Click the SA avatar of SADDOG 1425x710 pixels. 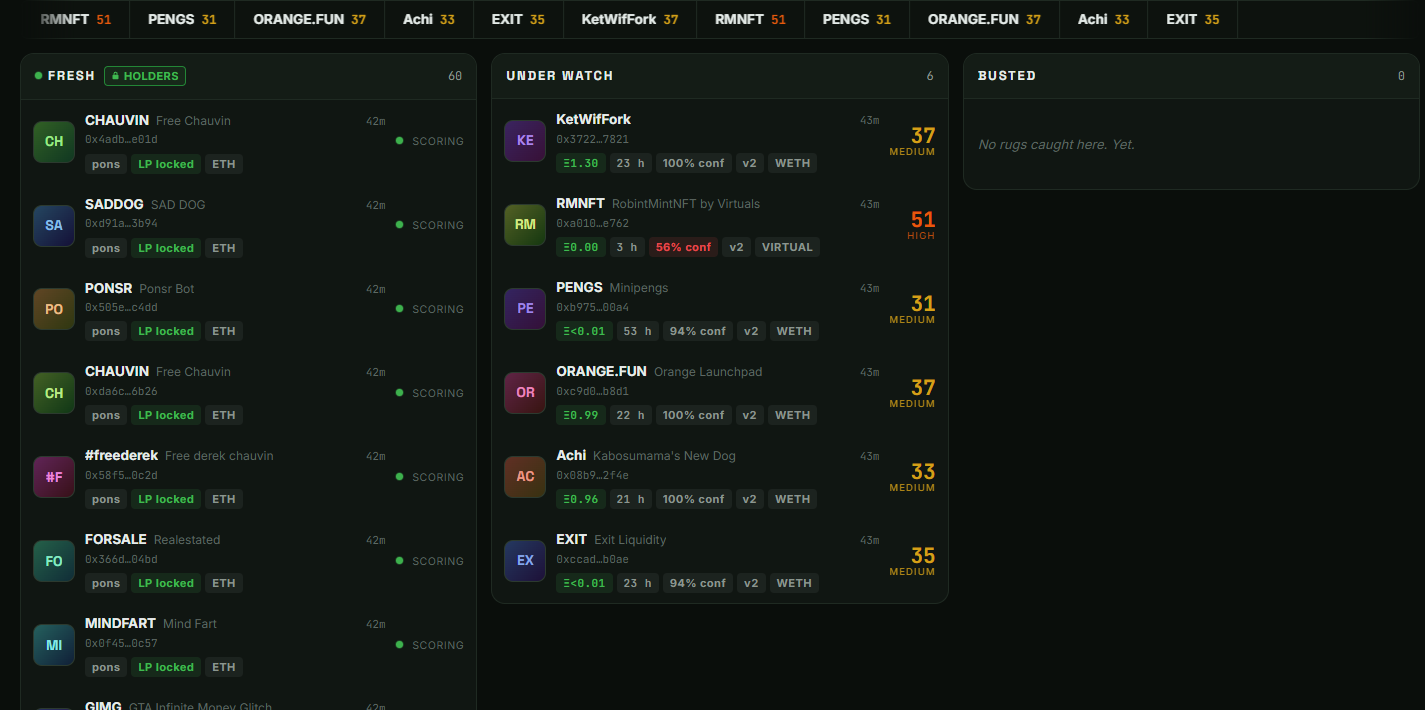click(x=54, y=225)
